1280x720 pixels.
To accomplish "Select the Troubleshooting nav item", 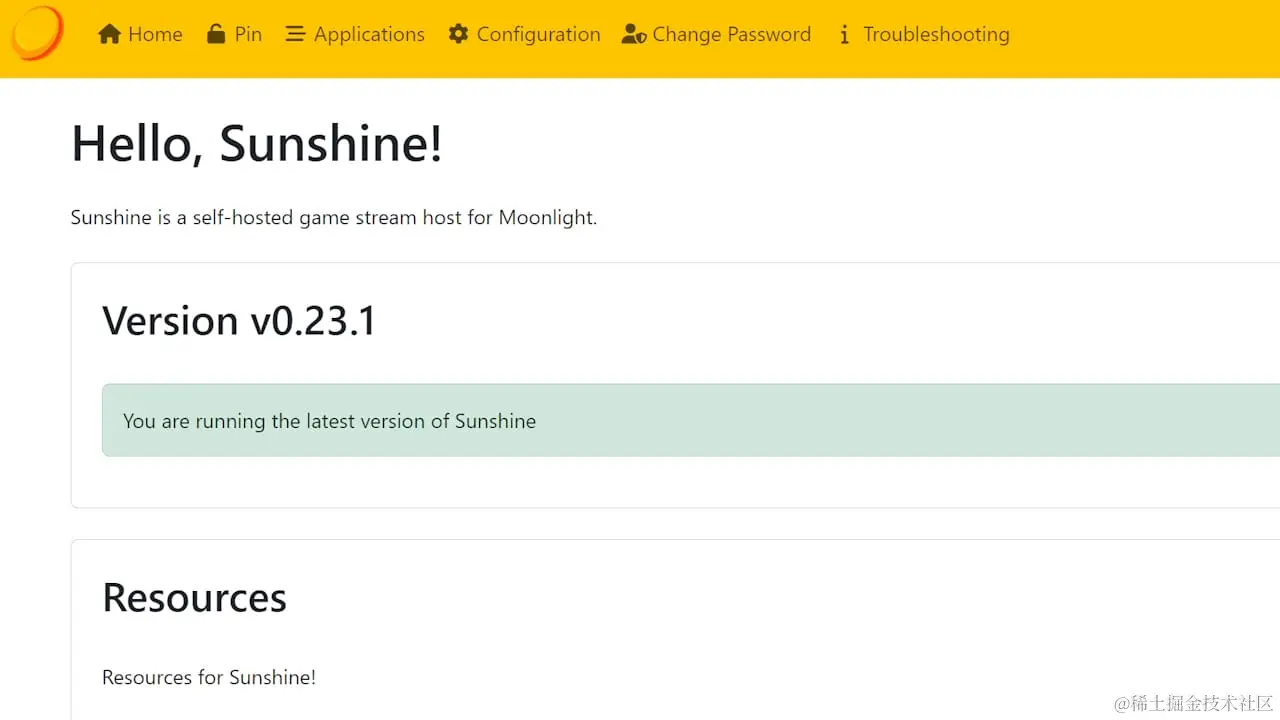I will tap(924, 34).
